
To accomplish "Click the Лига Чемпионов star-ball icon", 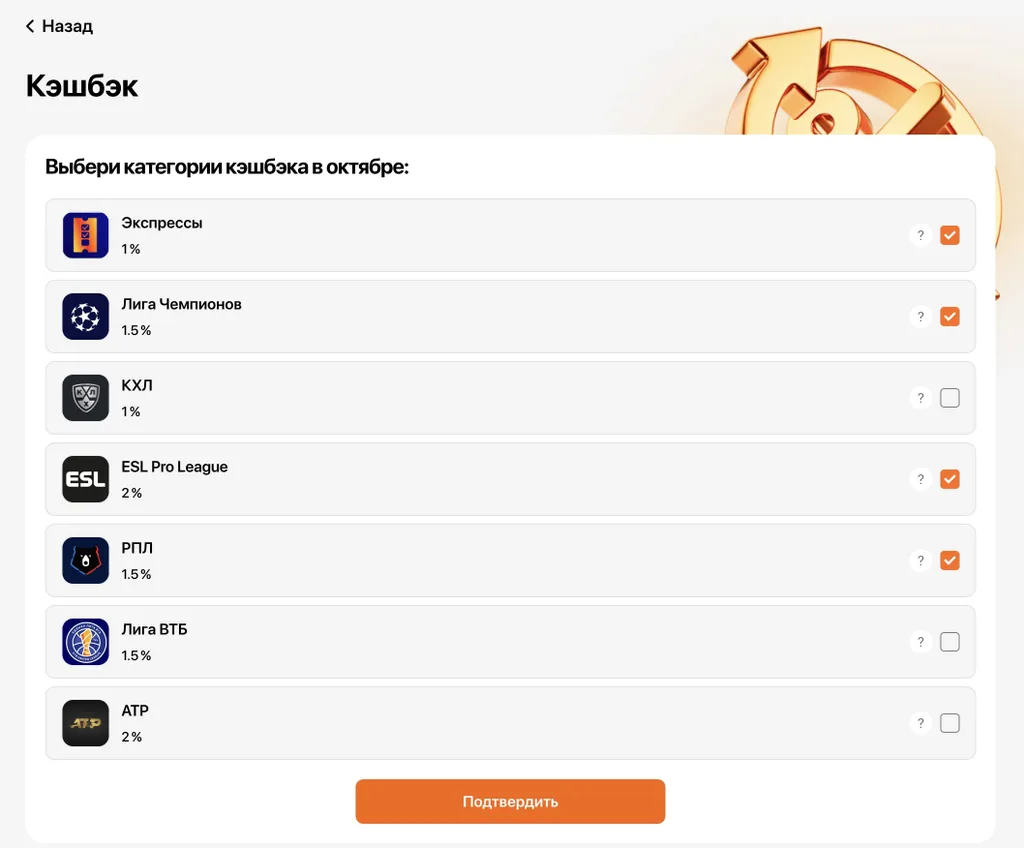I will pyautogui.click(x=85, y=317).
